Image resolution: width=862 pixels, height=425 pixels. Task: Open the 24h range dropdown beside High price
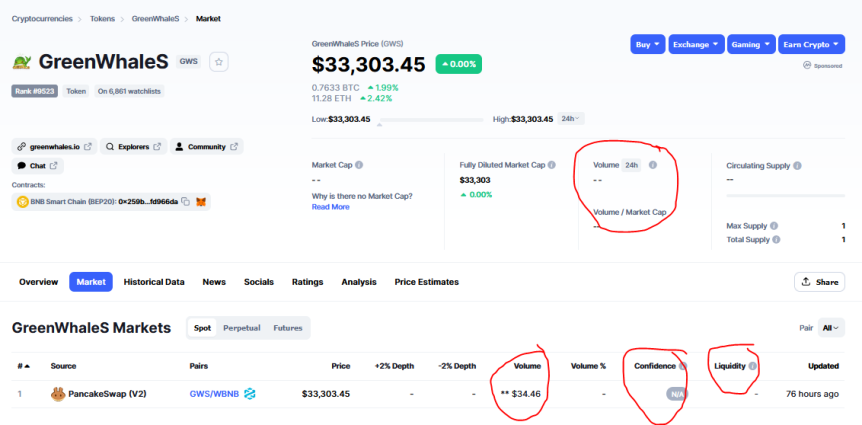[x=571, y=119]
